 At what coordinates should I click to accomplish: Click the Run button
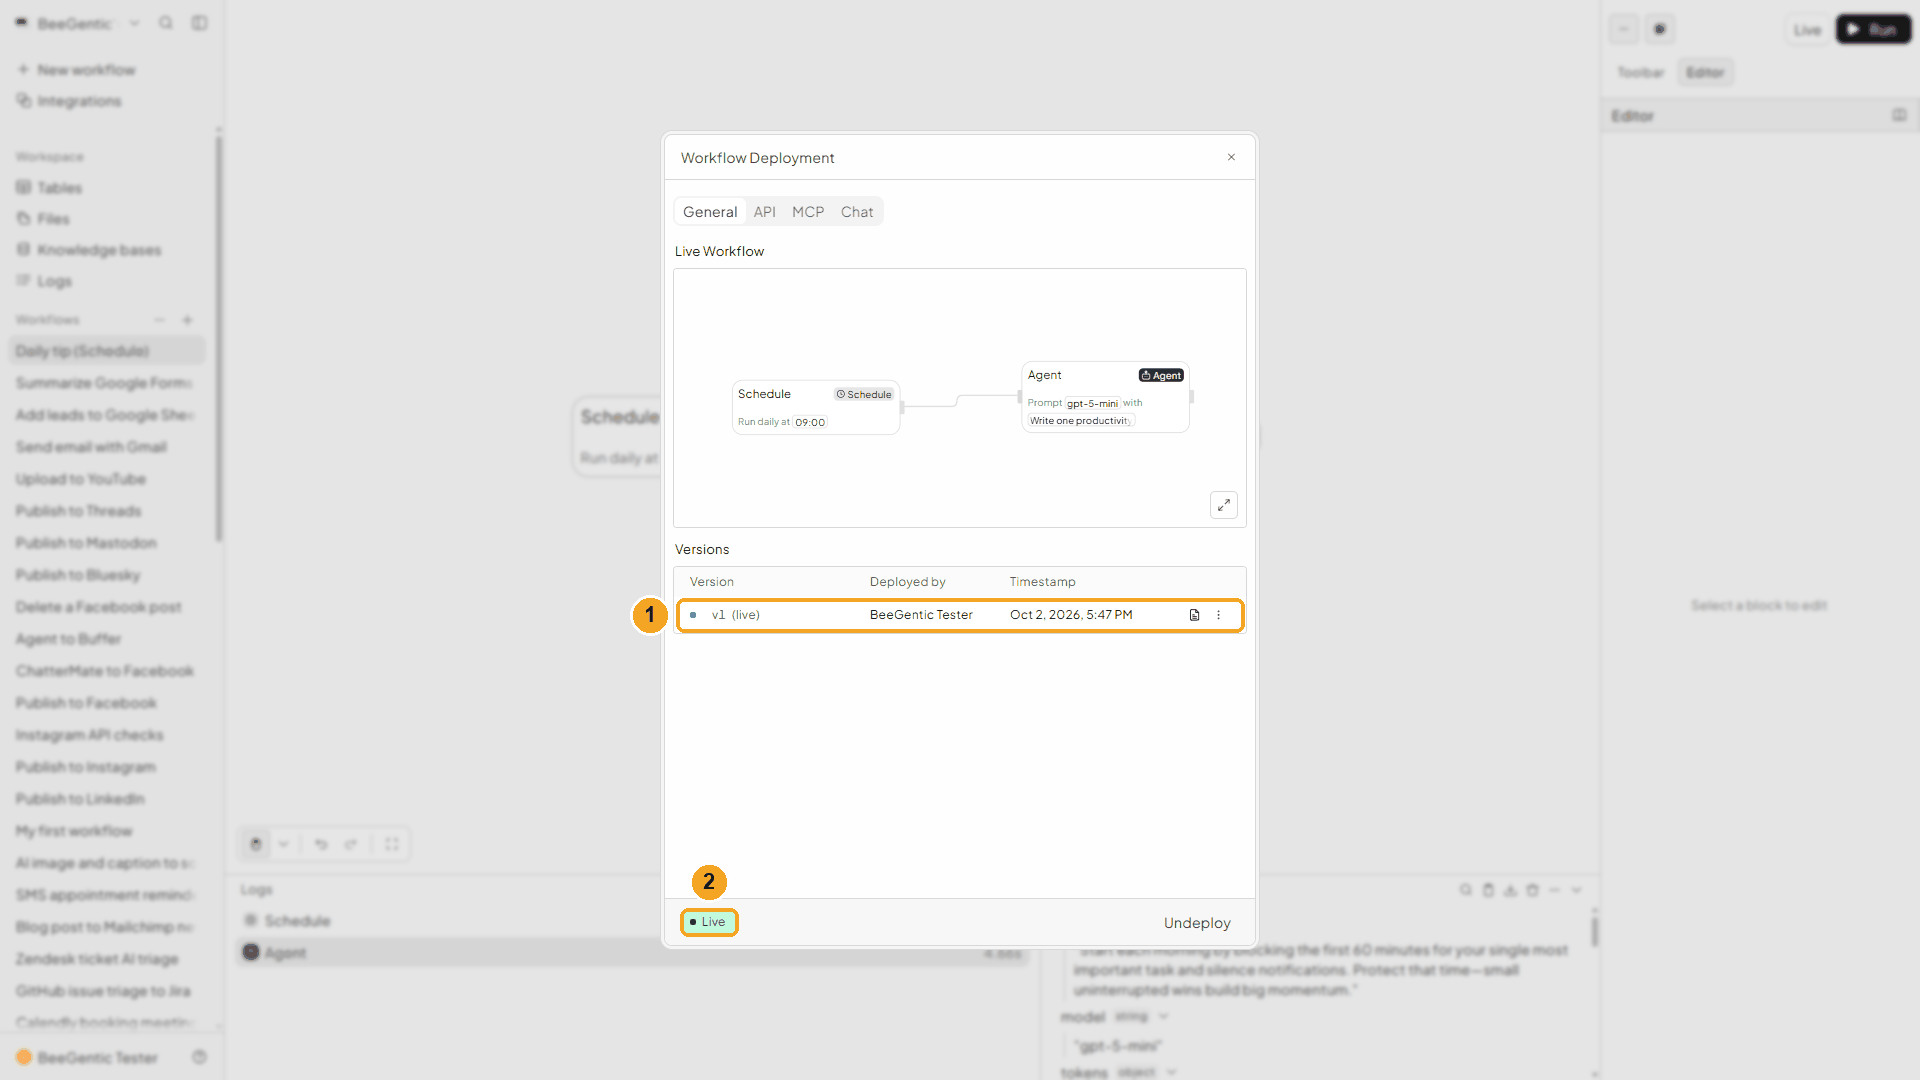coord(1873,30)
